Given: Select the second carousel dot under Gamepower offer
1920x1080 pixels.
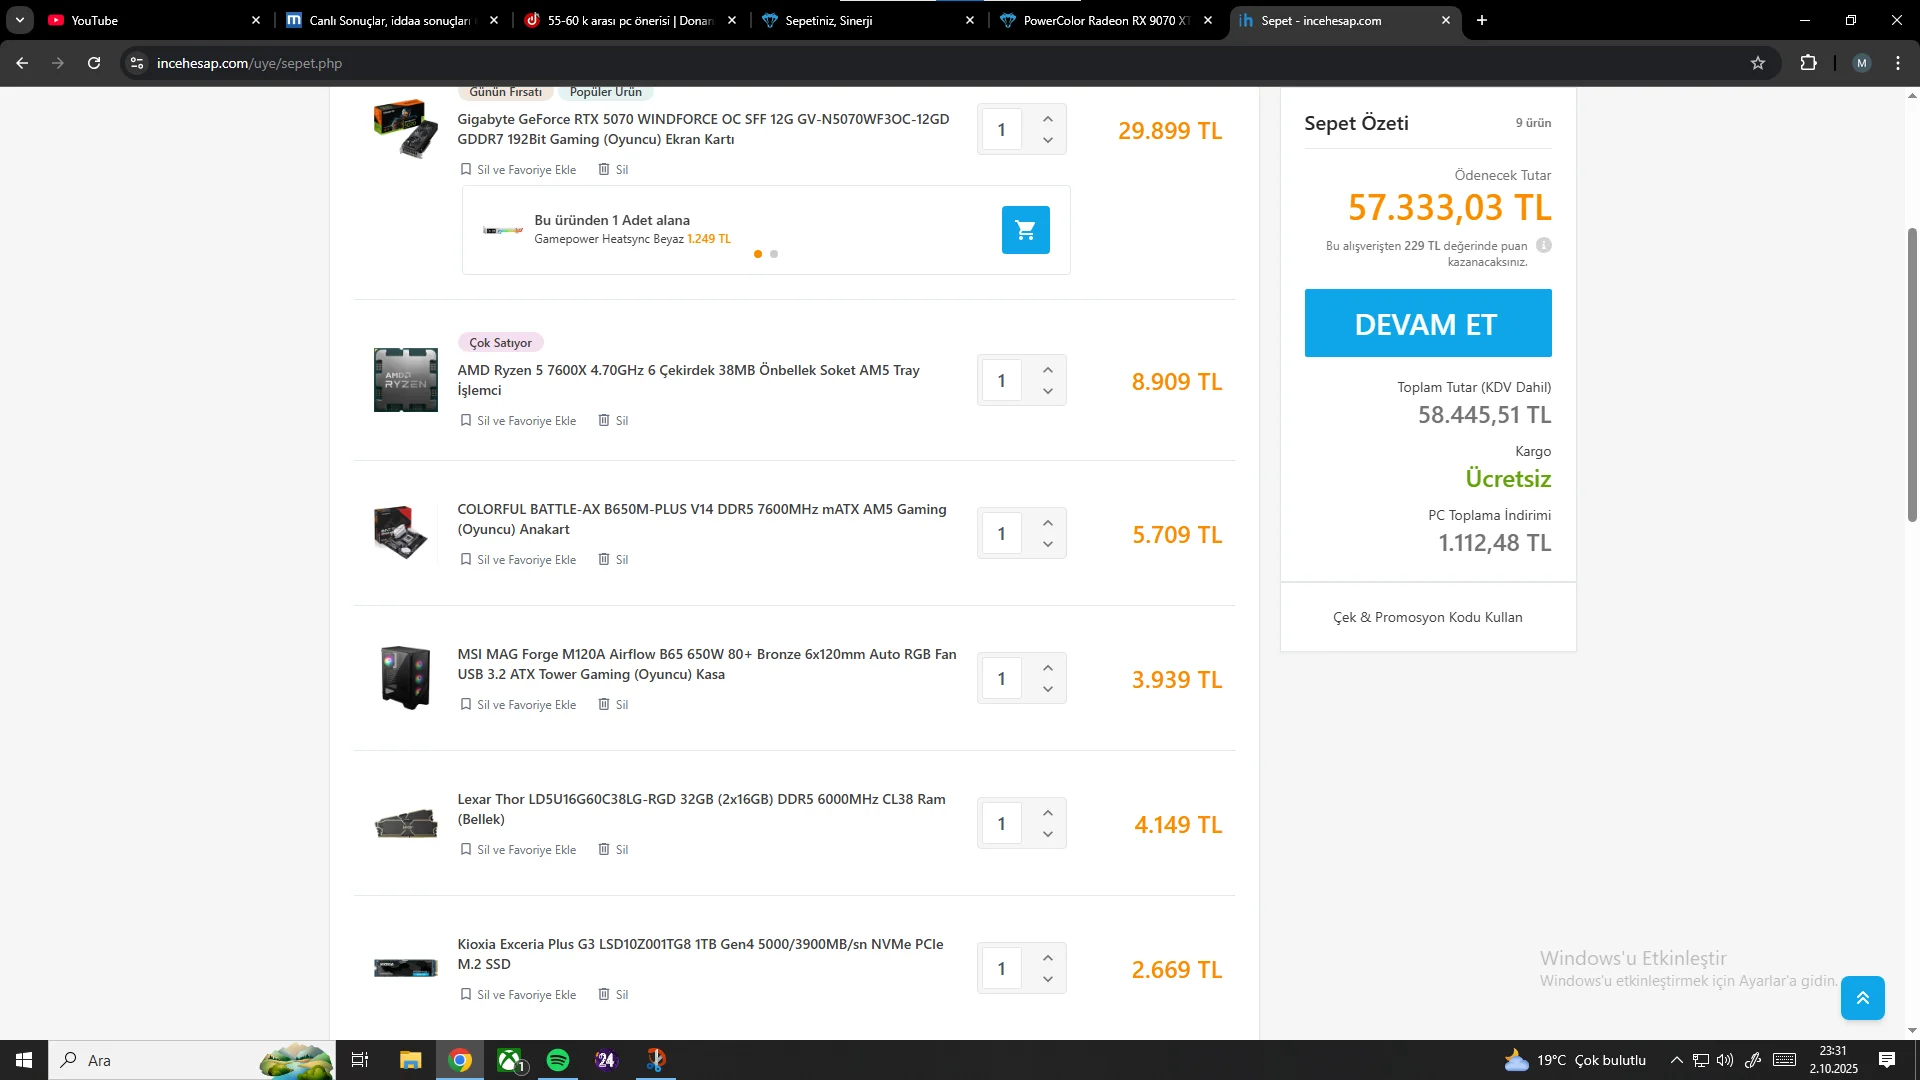Looking at the screenshot, I should pos(774,254).
